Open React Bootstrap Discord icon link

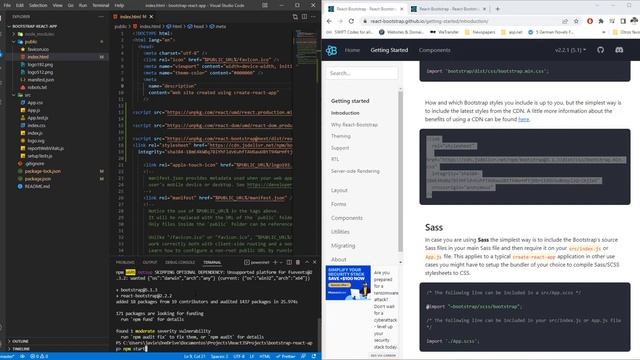click(619, 50)
